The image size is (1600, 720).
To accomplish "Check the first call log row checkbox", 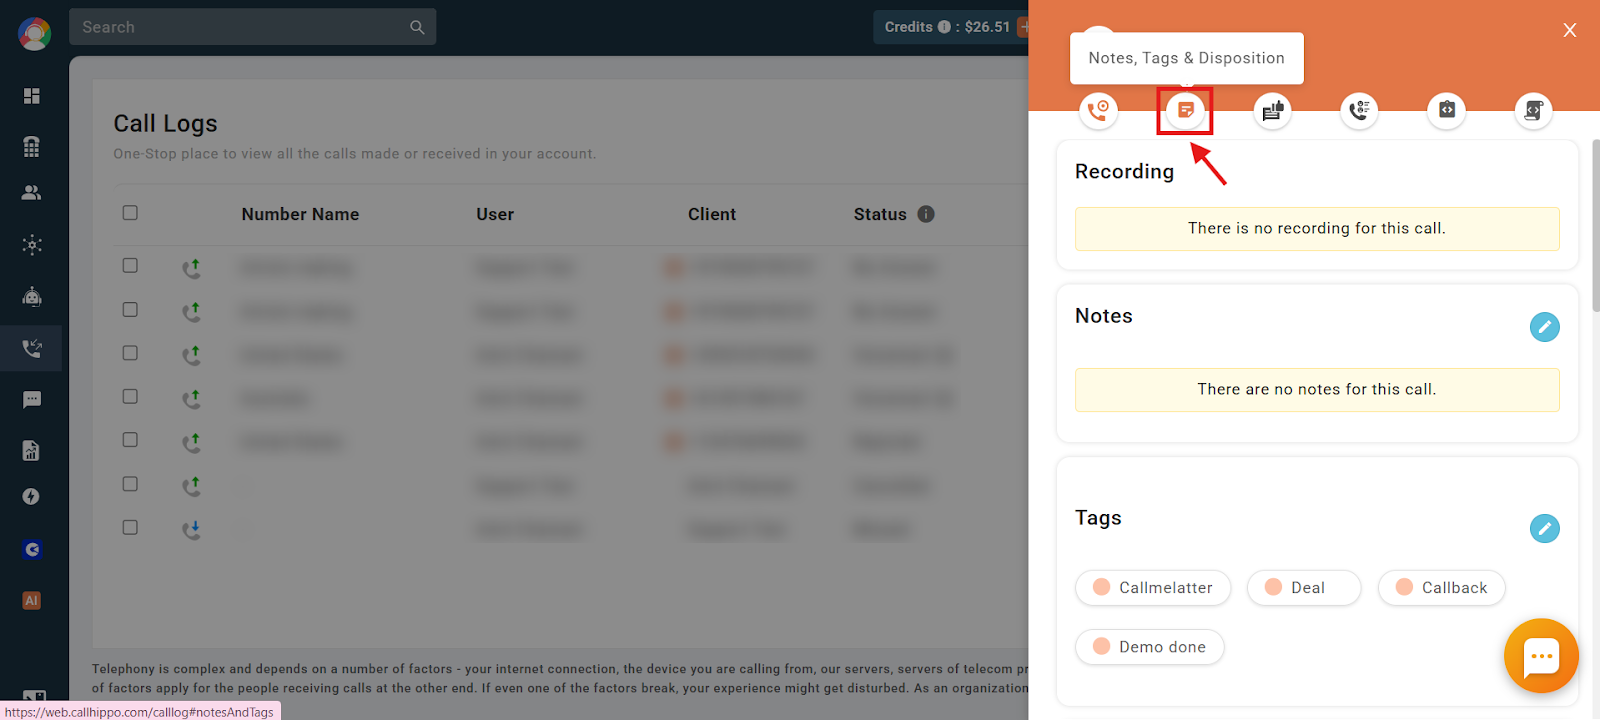I will tap(130, 266).
